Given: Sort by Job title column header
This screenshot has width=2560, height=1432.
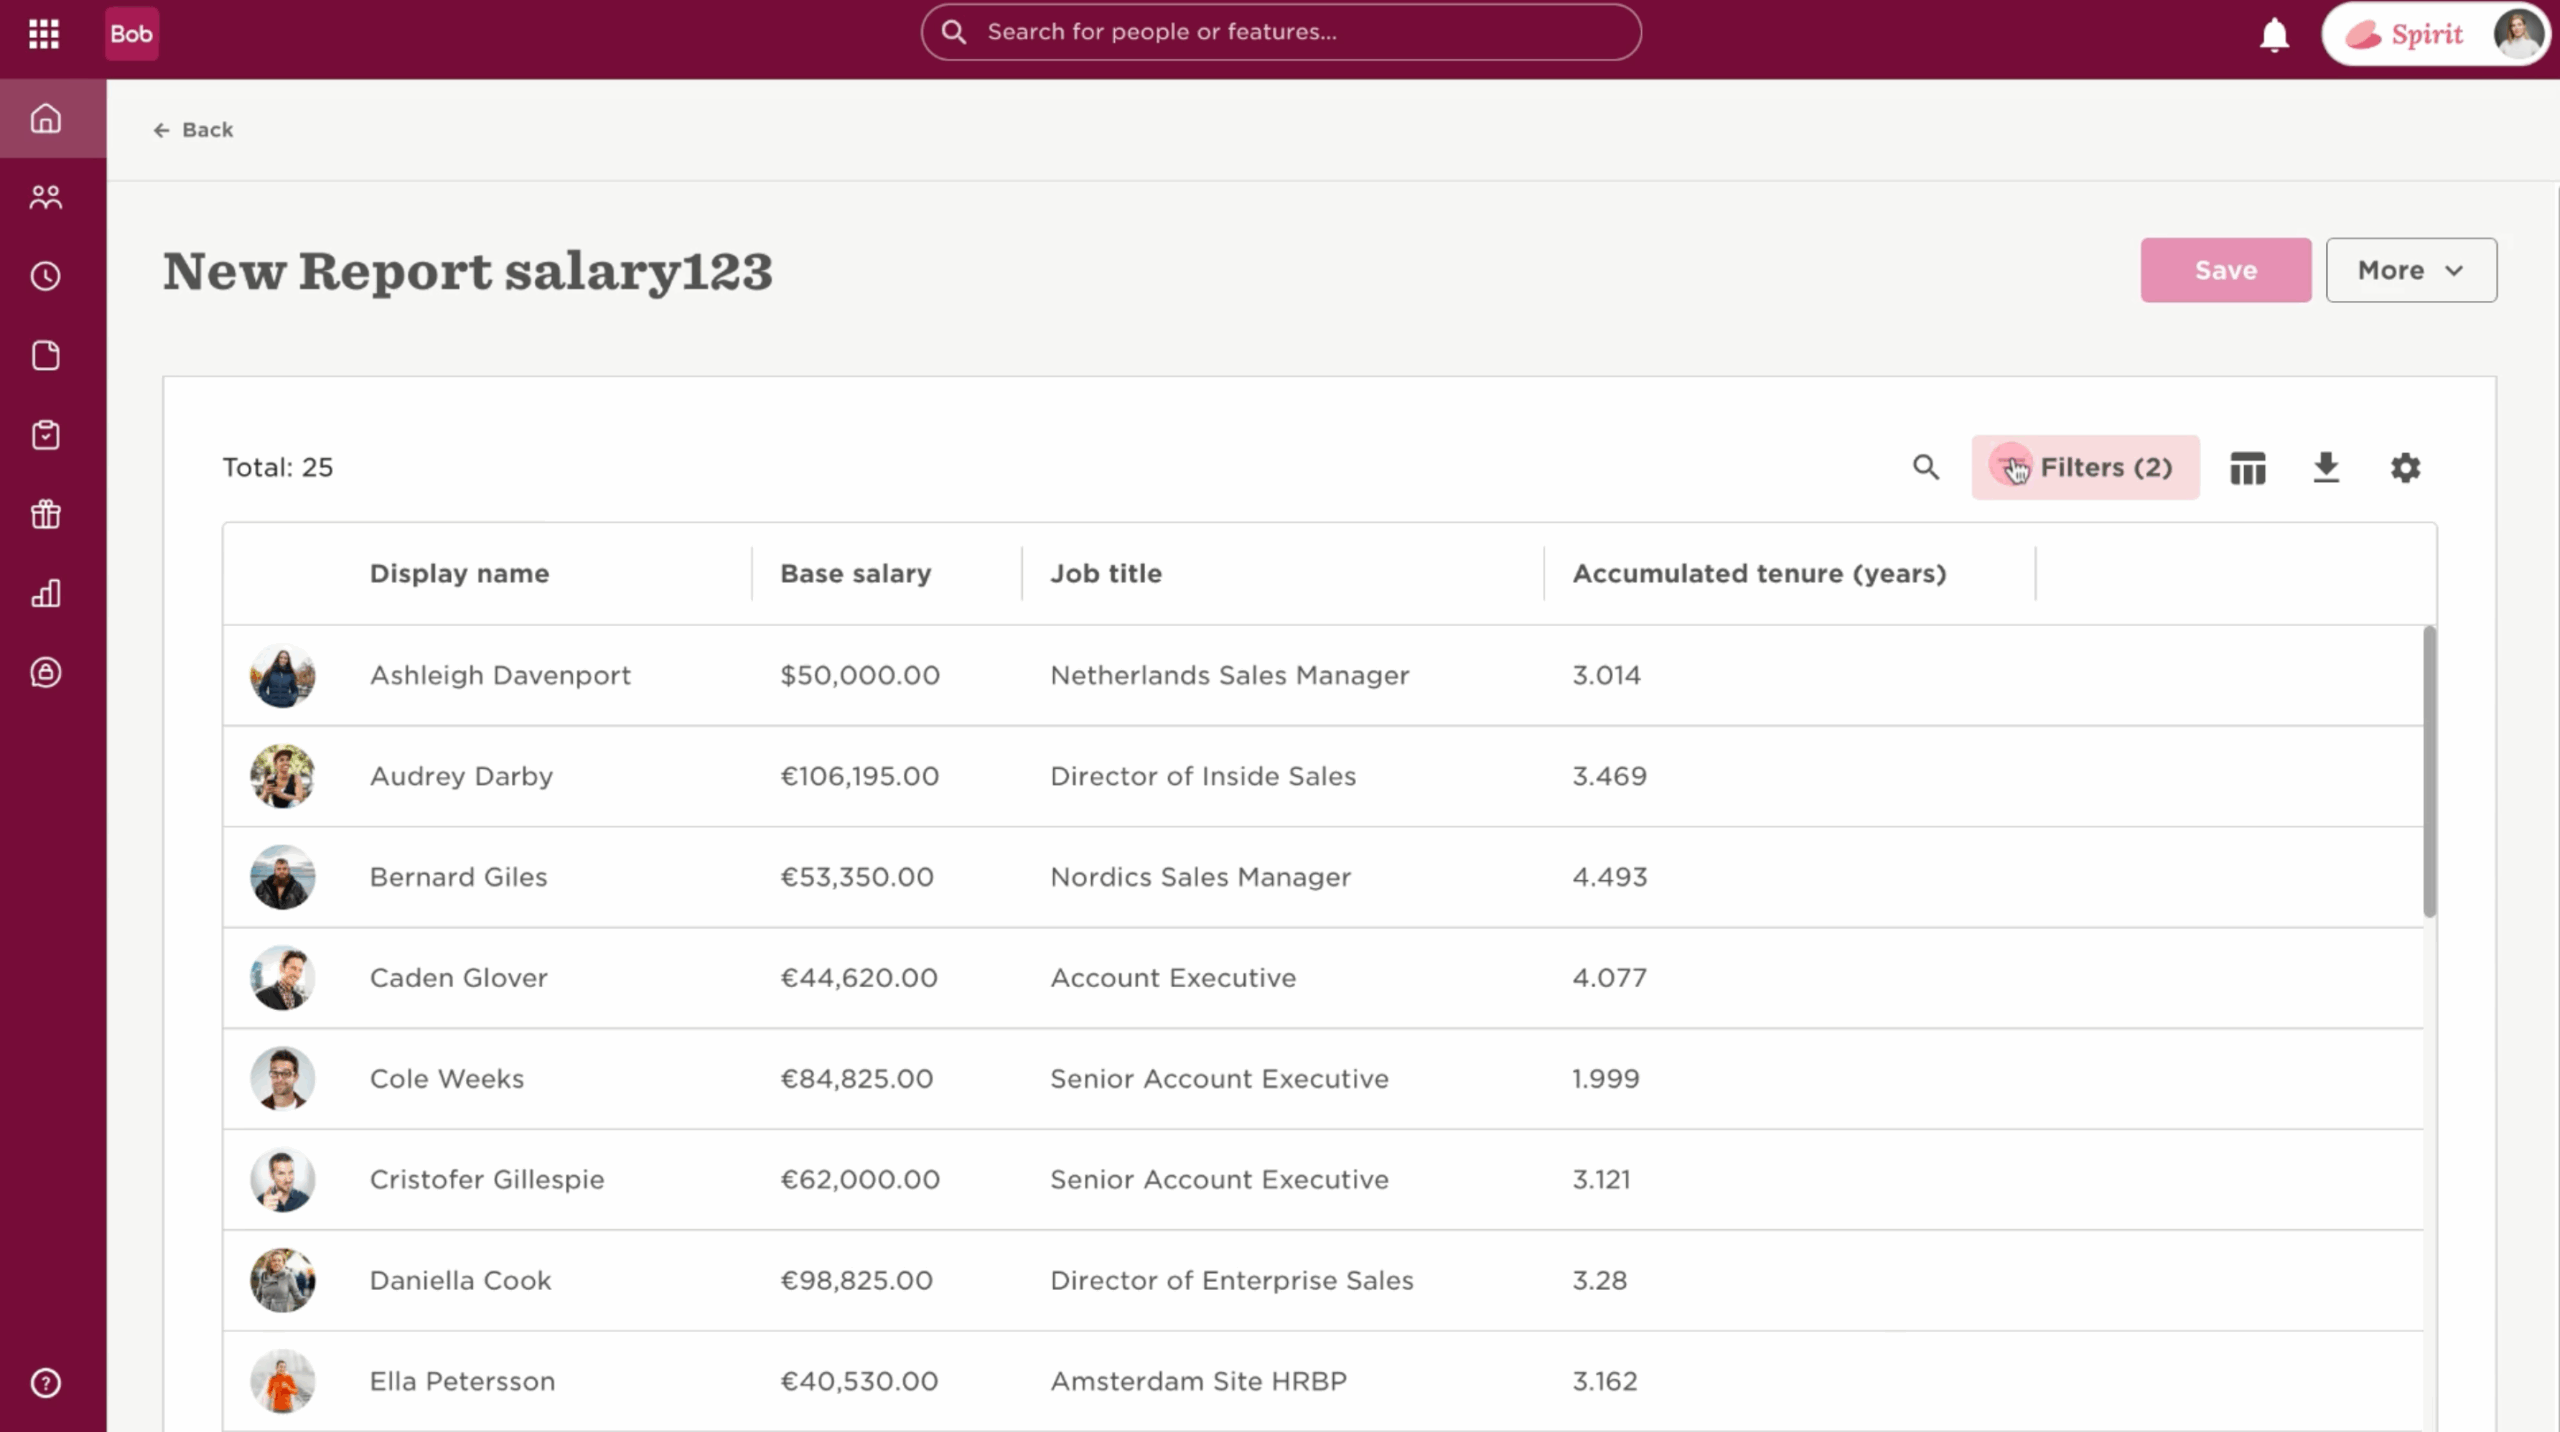Looking at the screenshot, I should (x=1106, y=573).
